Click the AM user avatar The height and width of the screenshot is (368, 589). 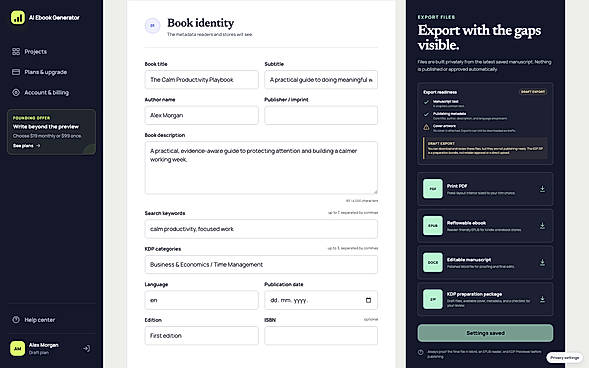tap(18, 348)
